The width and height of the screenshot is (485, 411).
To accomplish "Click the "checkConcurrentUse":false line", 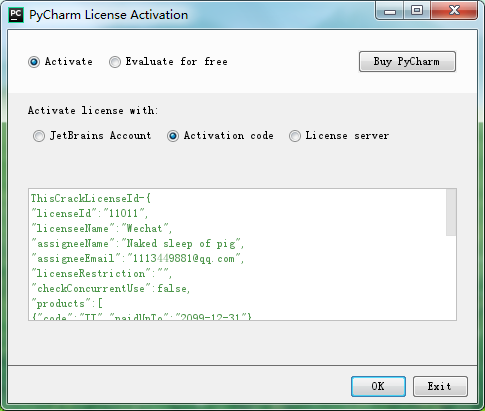I will point(110,289).
